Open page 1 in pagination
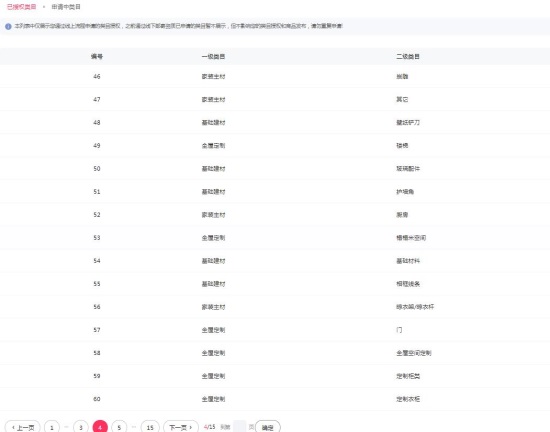550x432 pixels. pos(52,427)
